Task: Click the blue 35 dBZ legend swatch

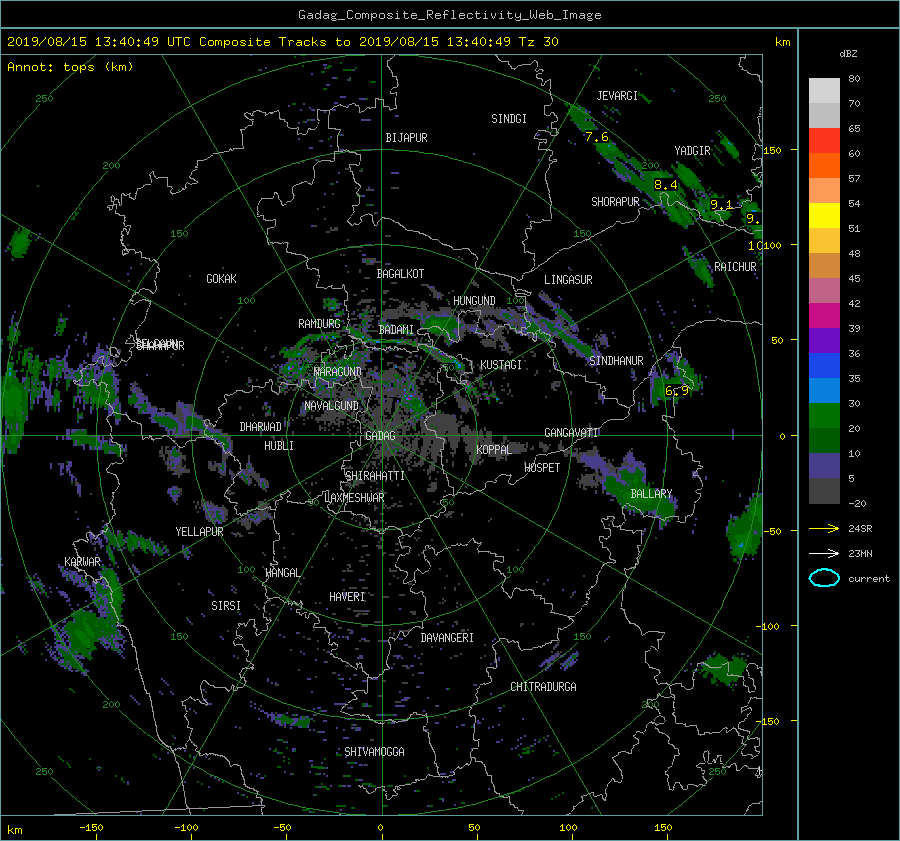Action: coord(824,366)
